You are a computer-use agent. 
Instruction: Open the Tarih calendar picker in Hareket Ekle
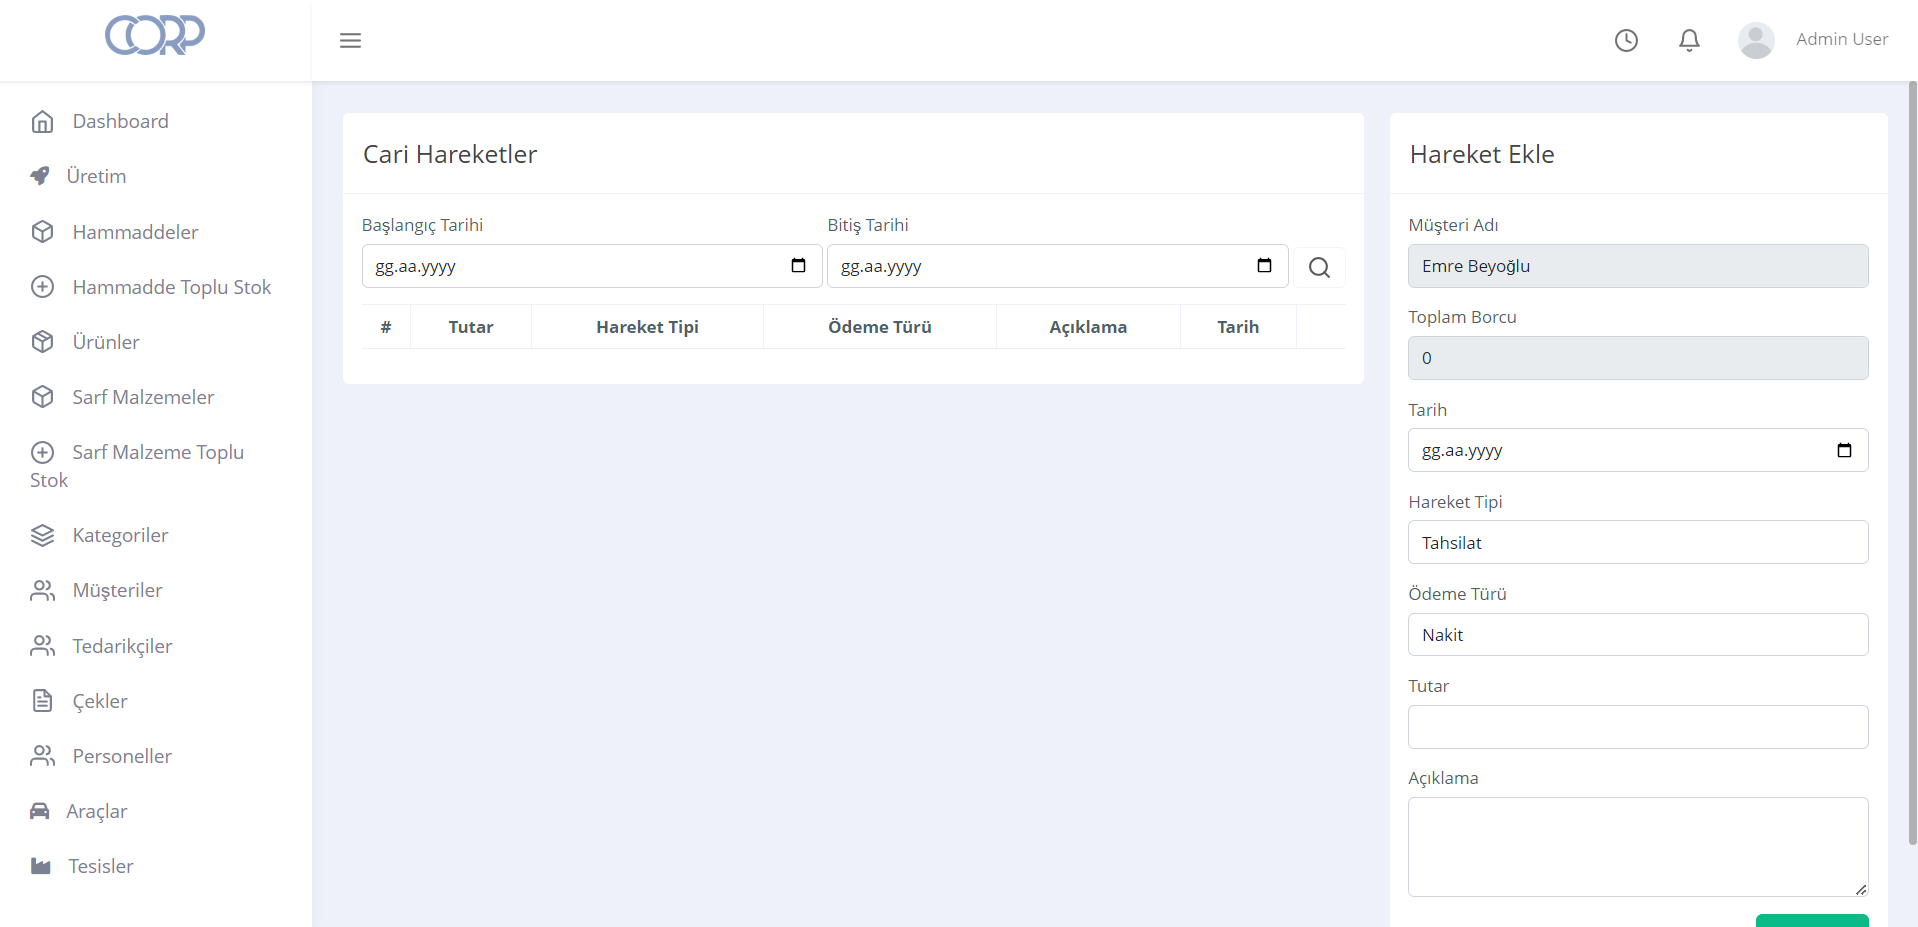pyautogui.click(x=1844, y=451)
